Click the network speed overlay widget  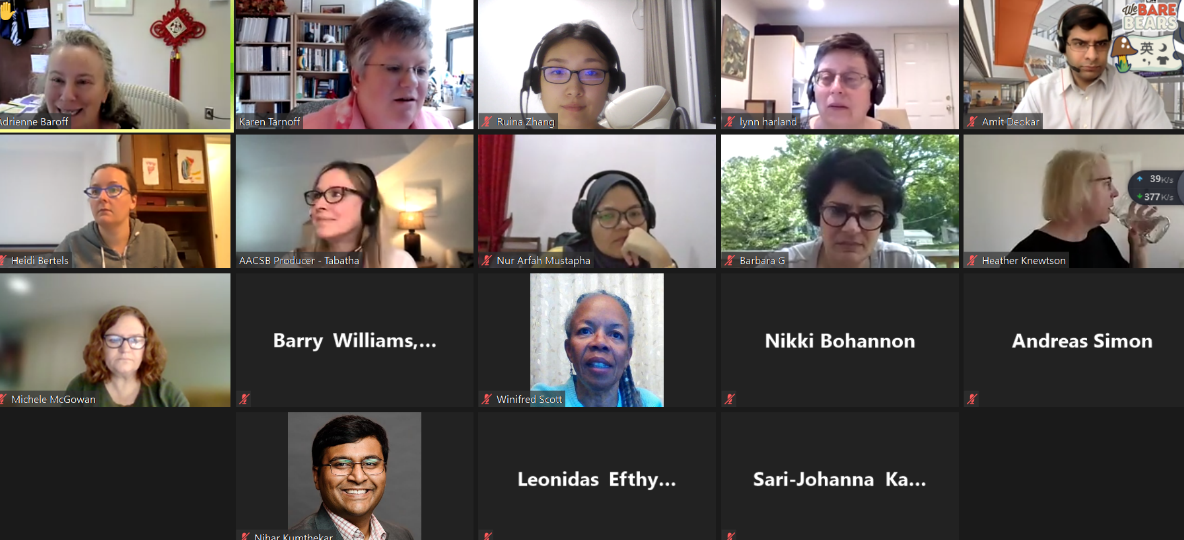tap(1156, 188)
